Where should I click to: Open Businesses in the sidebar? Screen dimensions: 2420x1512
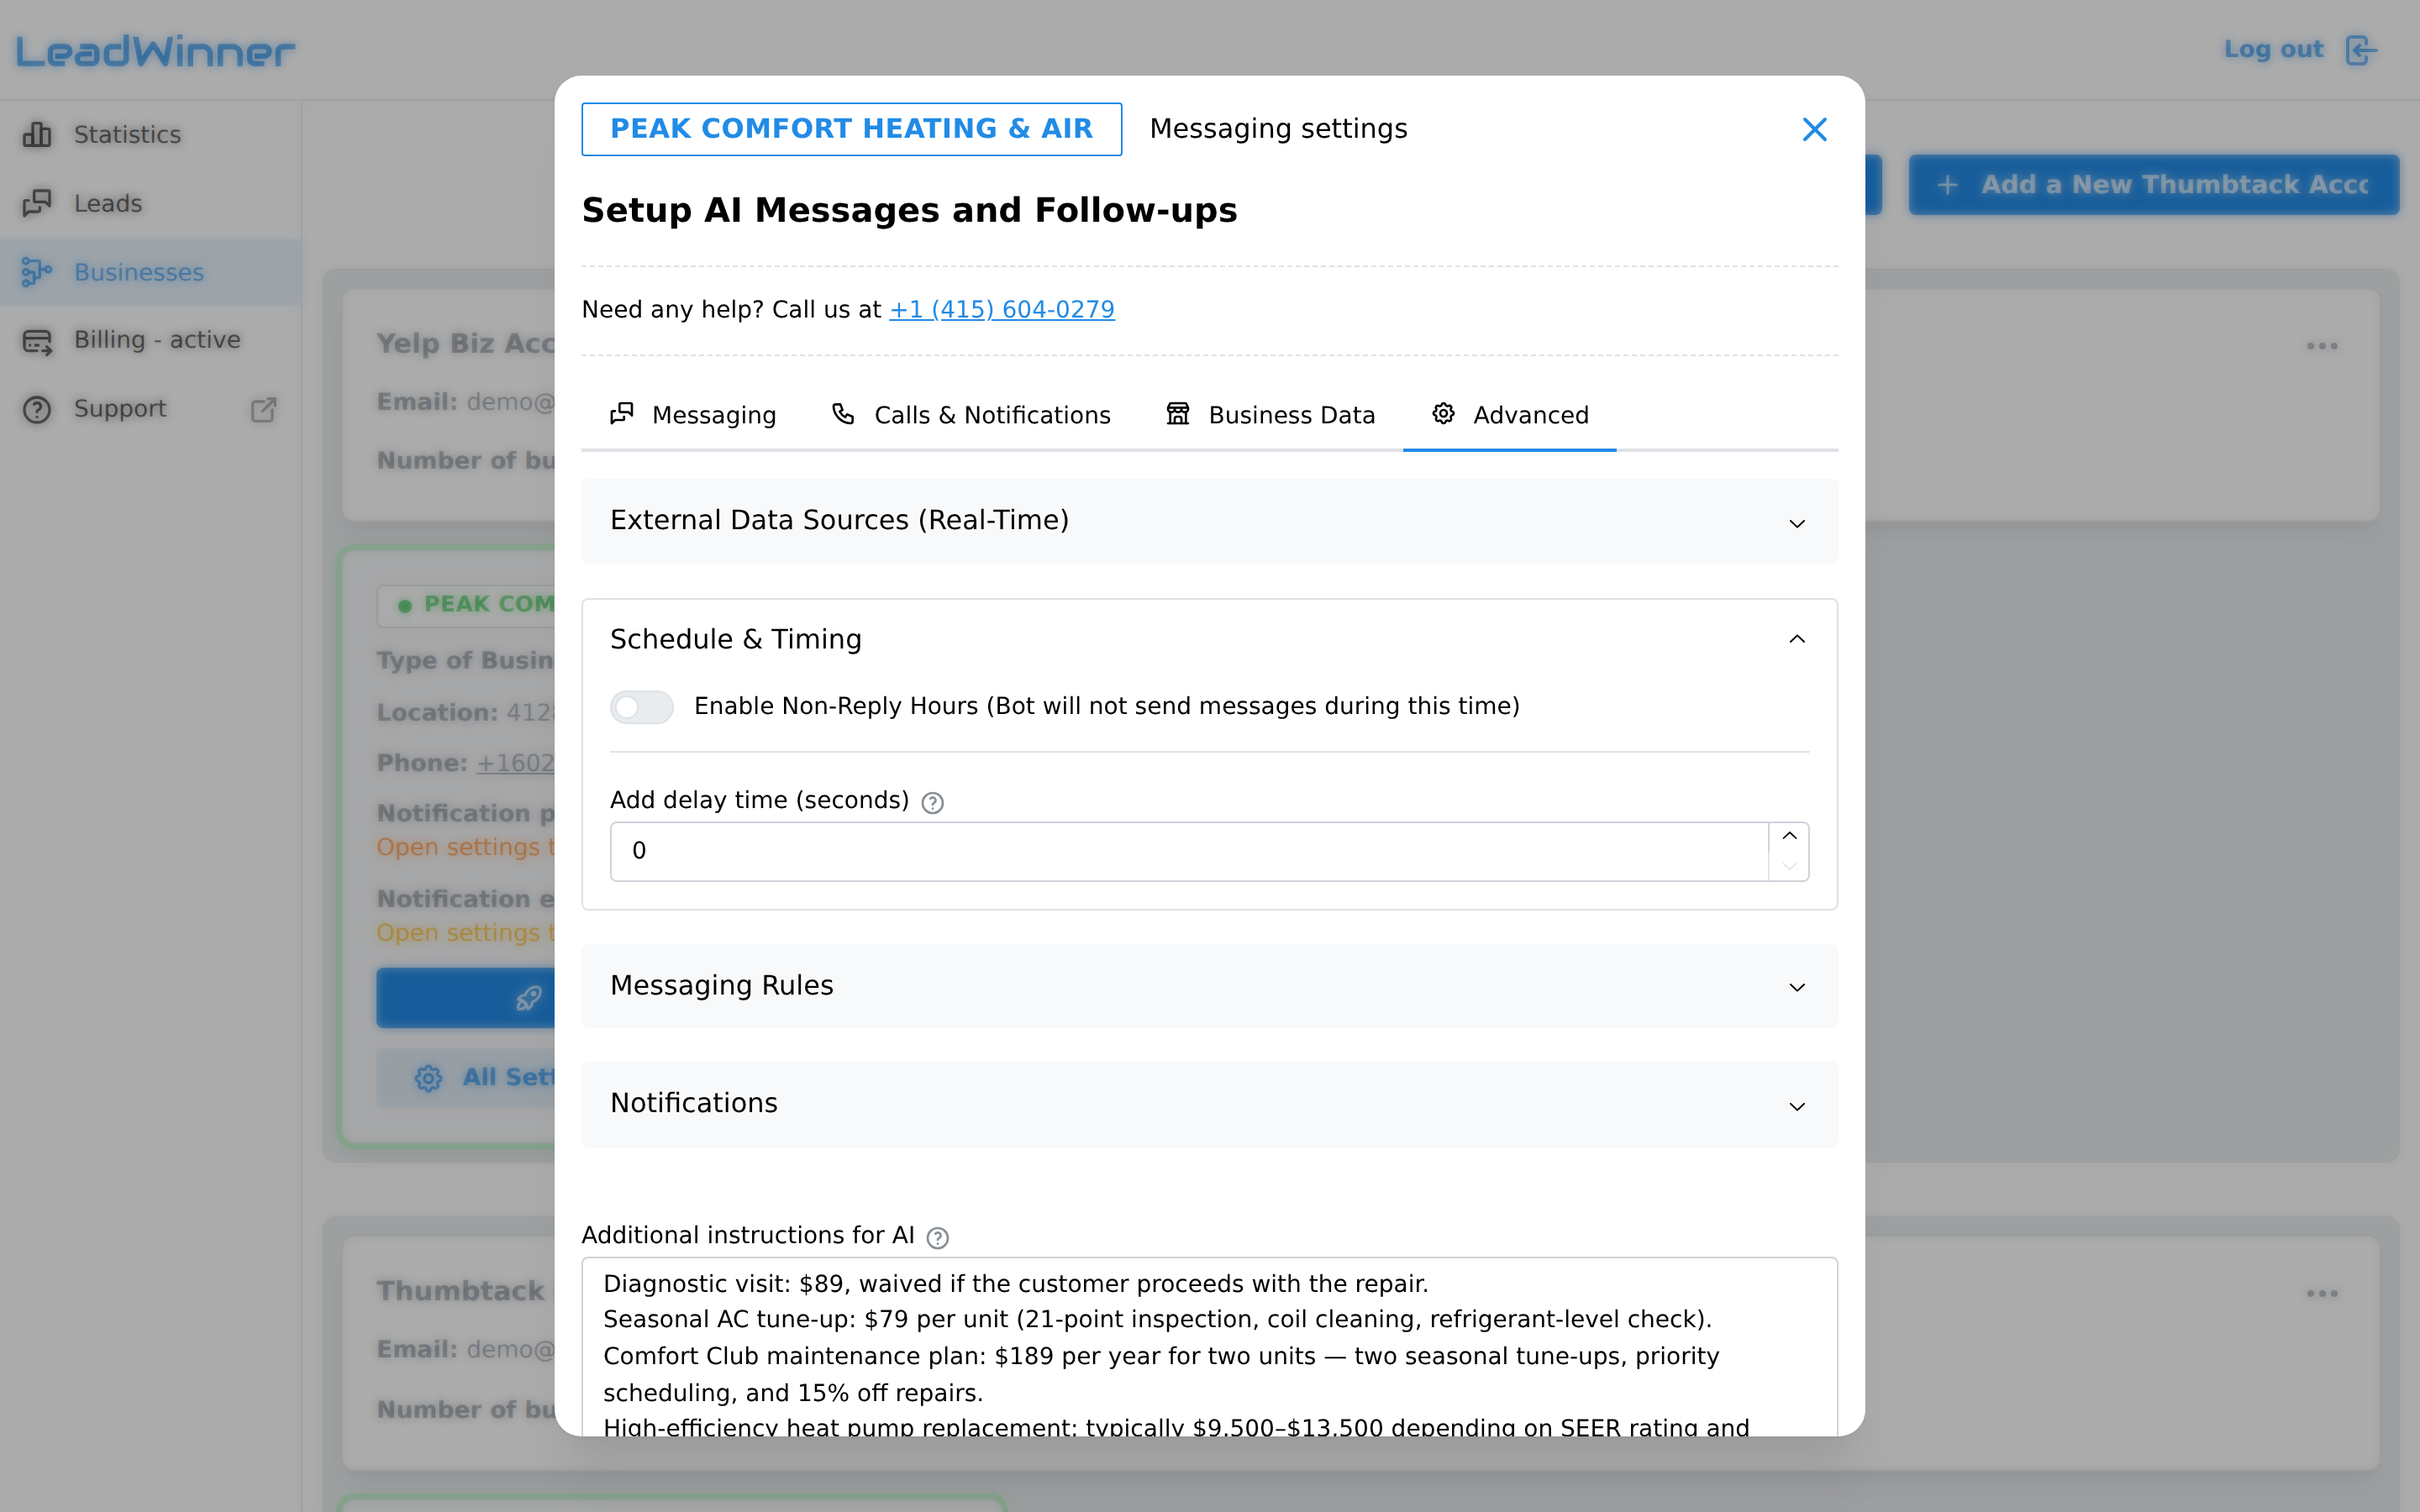[x=150, y=272]
